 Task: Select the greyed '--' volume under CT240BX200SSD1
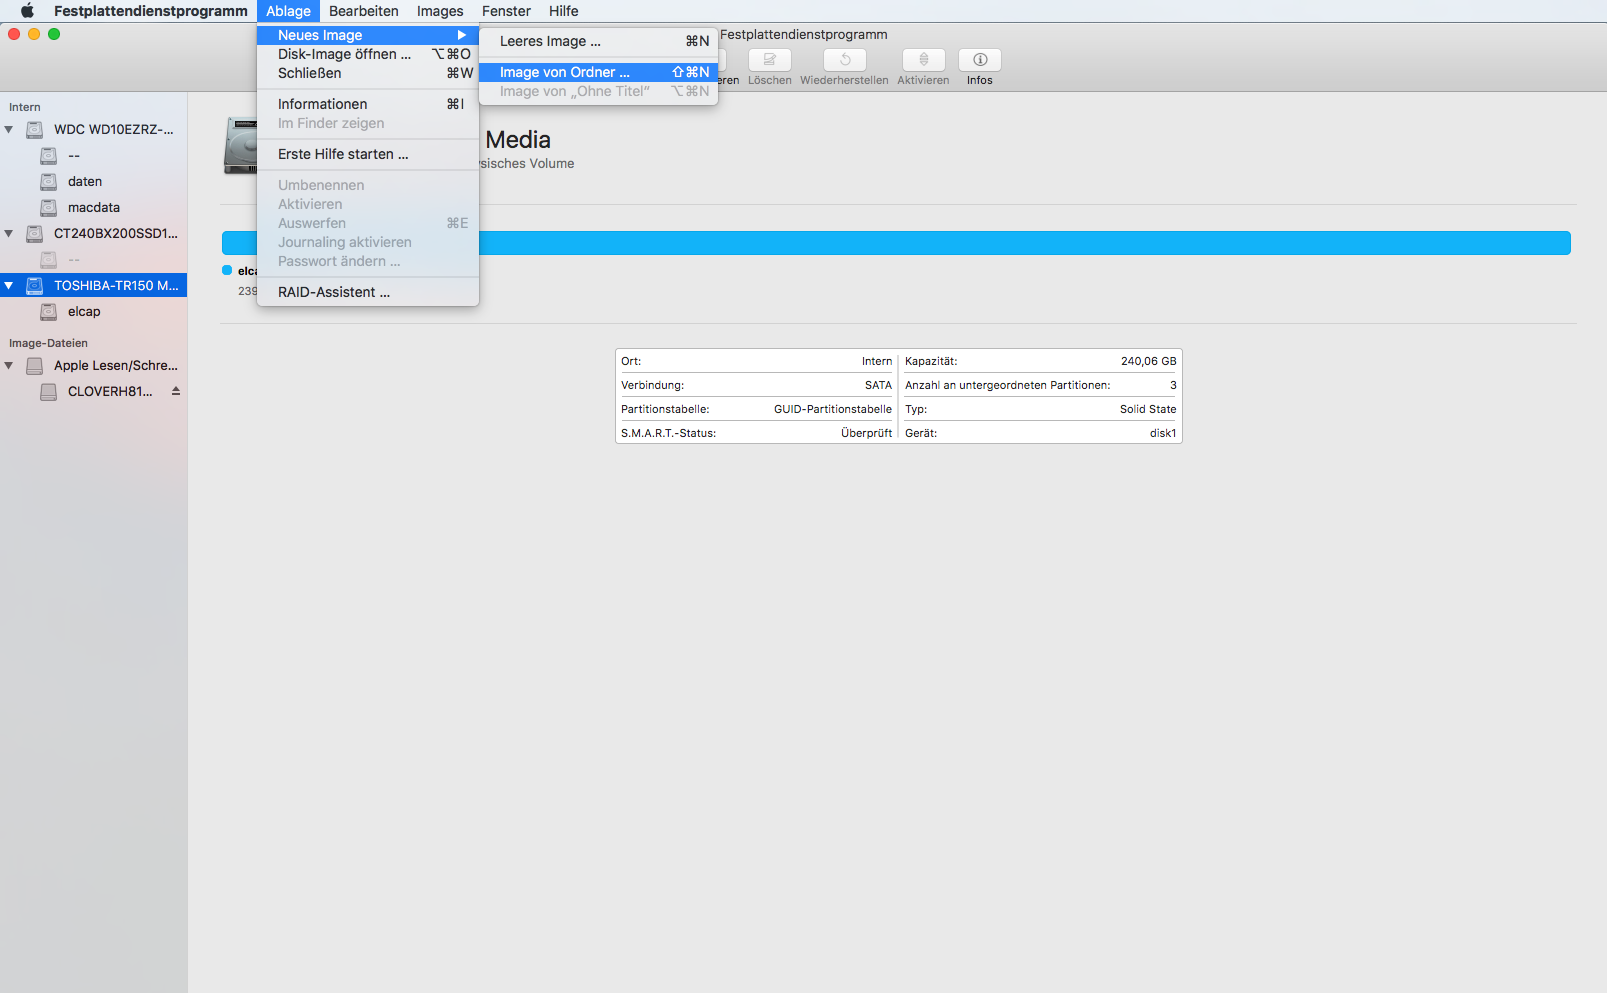pyautogui.click(x=49, y=259)
